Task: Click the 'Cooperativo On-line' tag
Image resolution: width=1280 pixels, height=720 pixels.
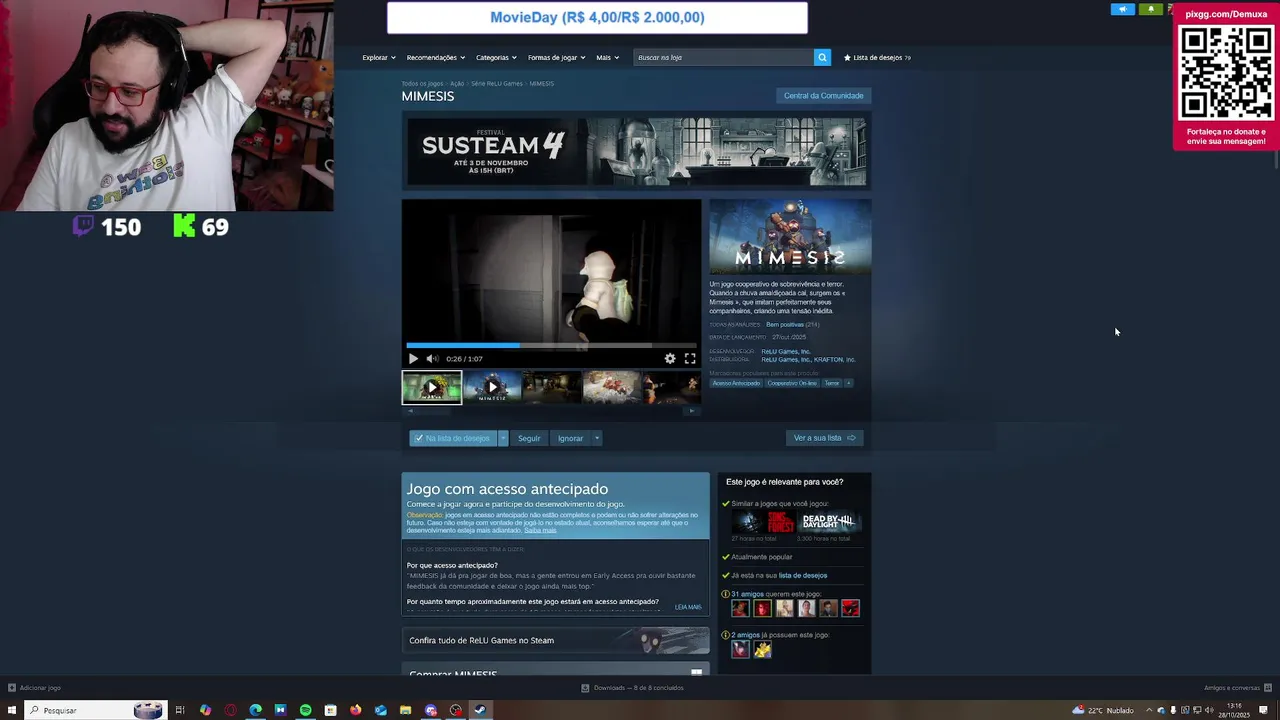Action: click(792, 383)
